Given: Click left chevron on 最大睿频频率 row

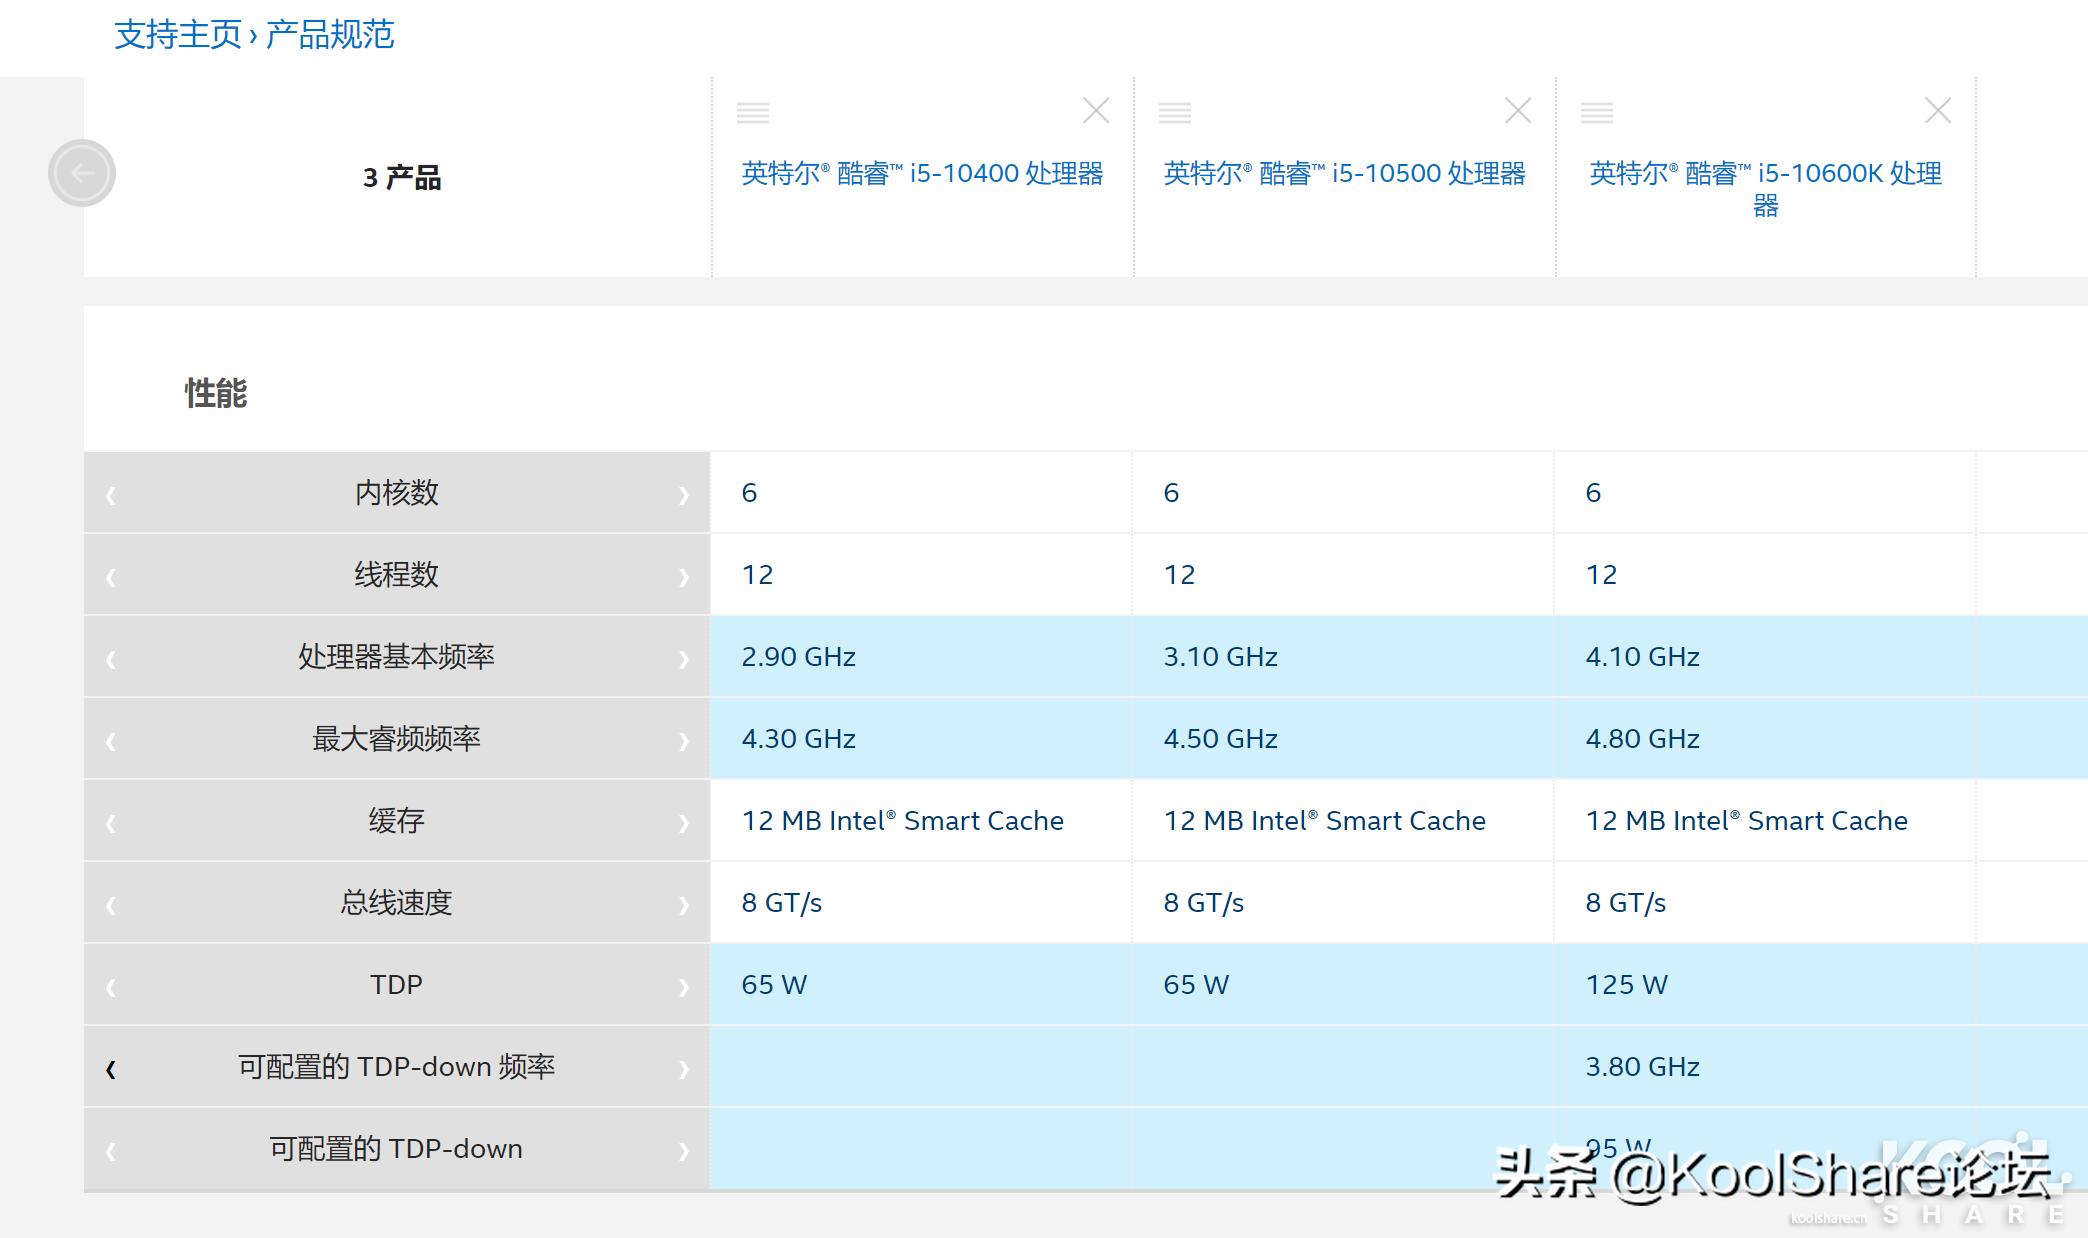Looking at the screenshot, I should [111, 741].
